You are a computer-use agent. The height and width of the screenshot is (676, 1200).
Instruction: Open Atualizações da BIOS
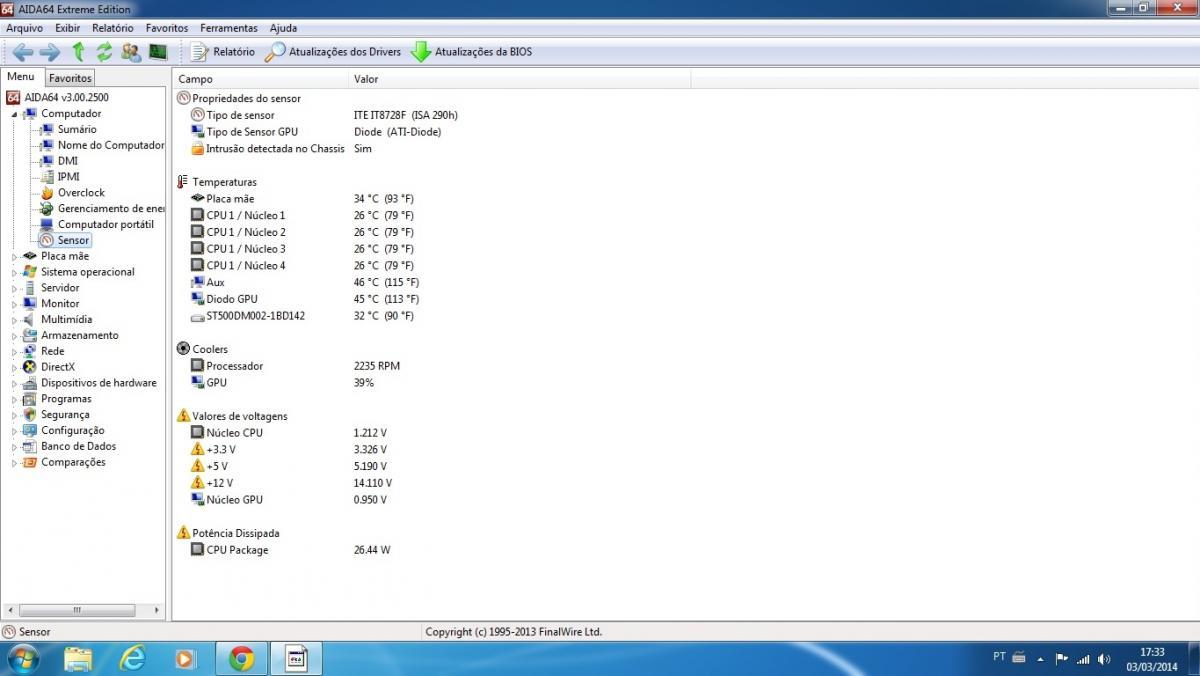(x=471, y=52)
